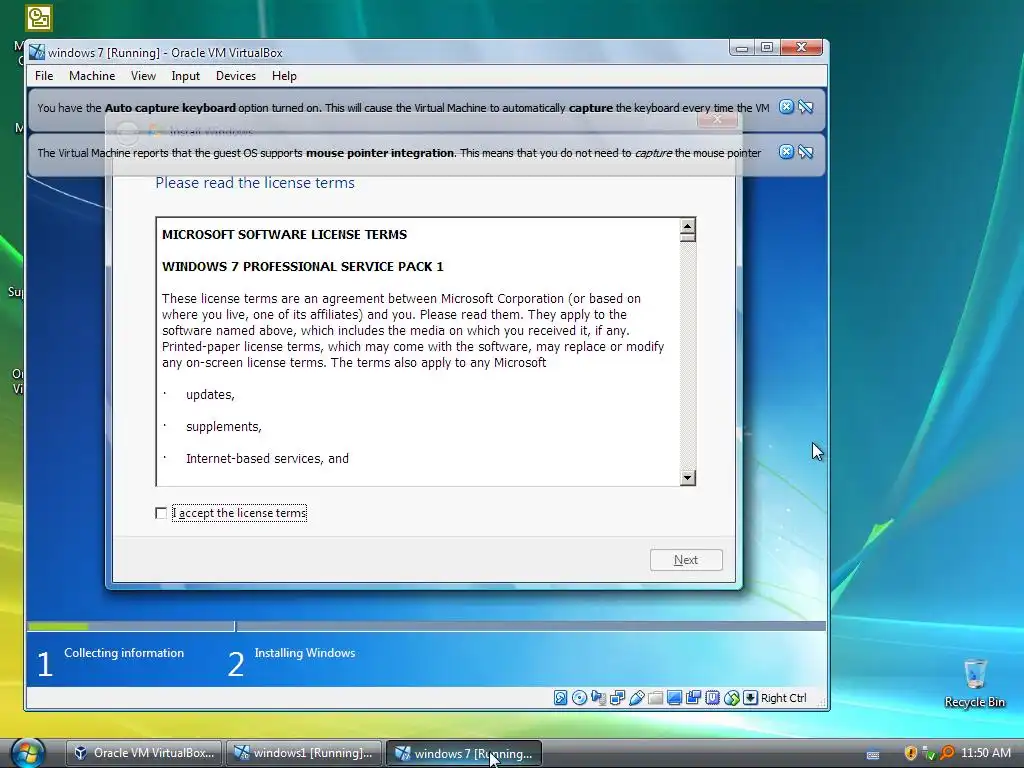Screen dimensions: 1024x768
Task: Click the display monitor icon in status bar
Action: coord(674,698)
